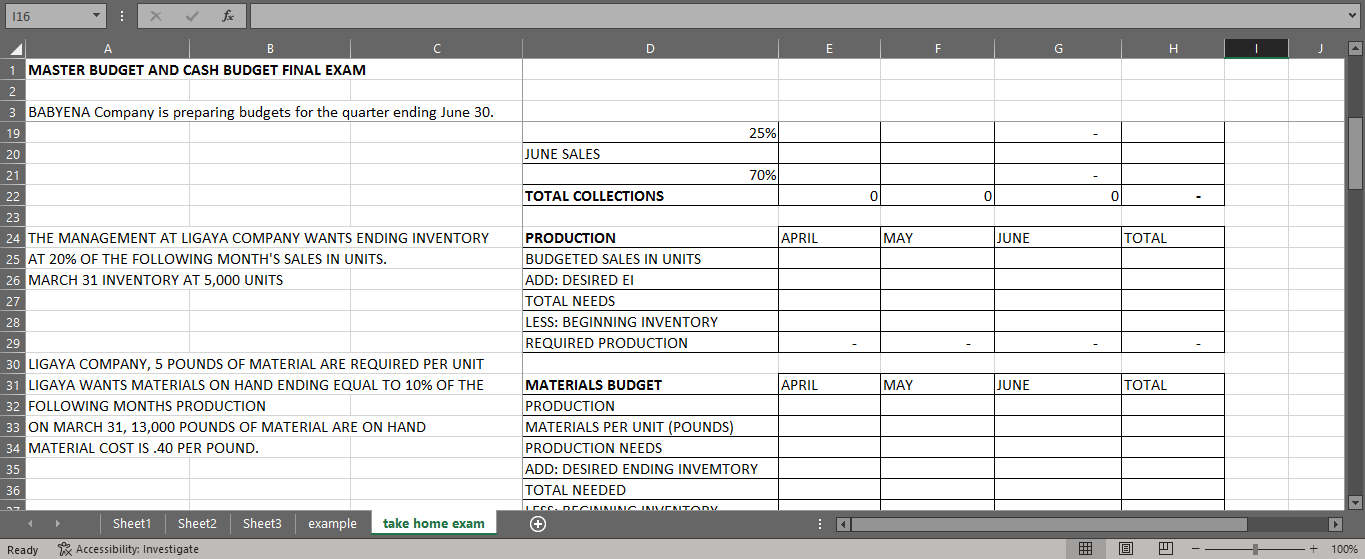Screen dimensions: 1365x559
Task: Select the JUNE SALES cell
Action: (x=650, y=154)
